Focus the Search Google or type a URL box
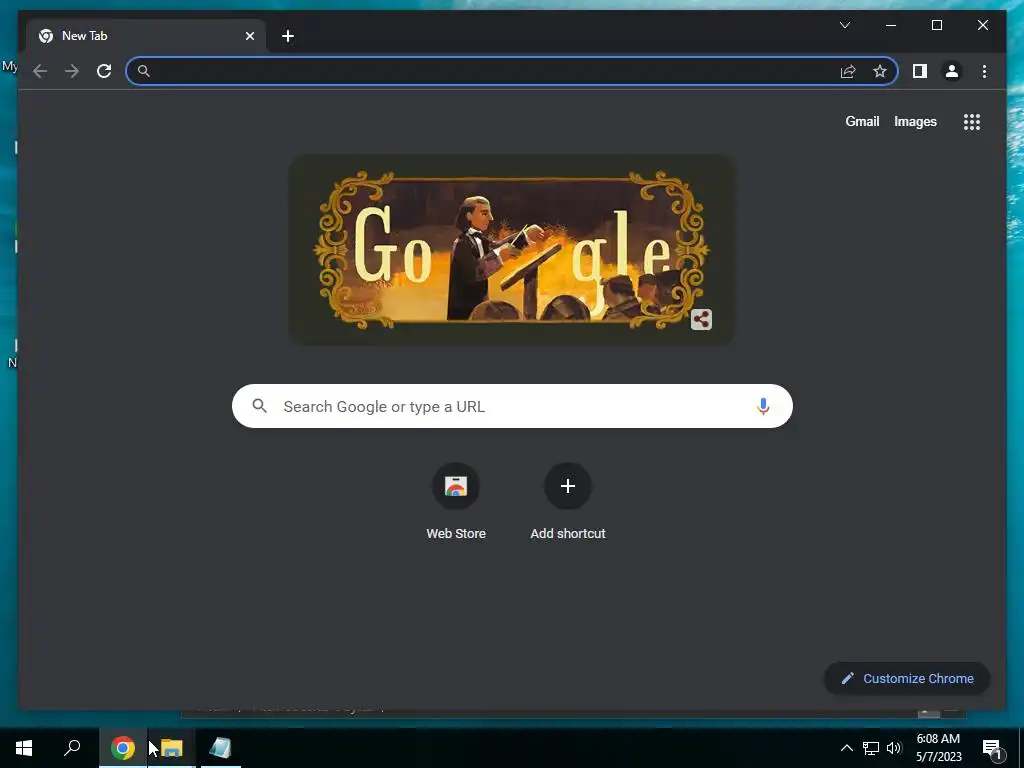 (512, 406)
